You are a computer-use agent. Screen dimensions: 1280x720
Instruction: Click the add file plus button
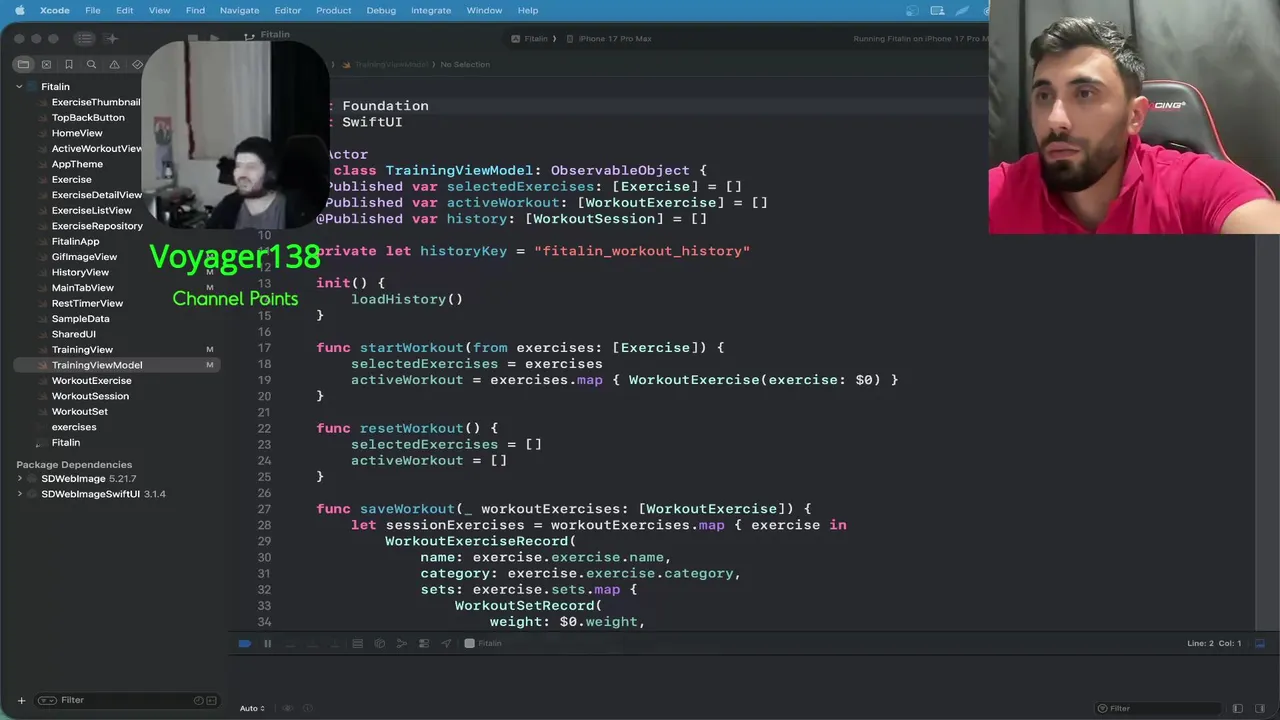21,700
